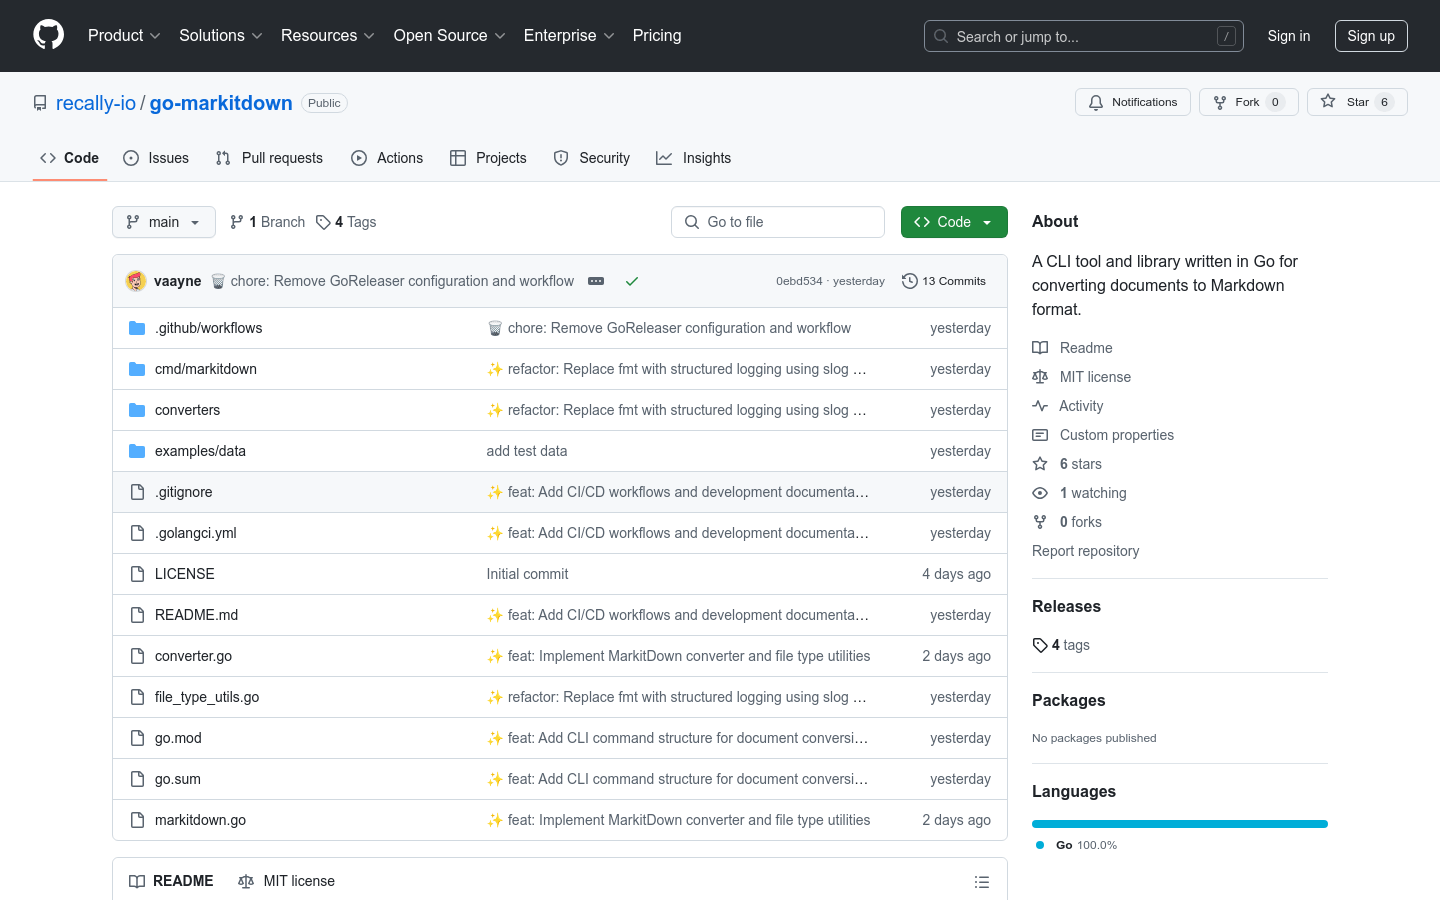View the 4 Tags link near branch selector
This screenshot has width=1440, height=900.
pos(346,222)
